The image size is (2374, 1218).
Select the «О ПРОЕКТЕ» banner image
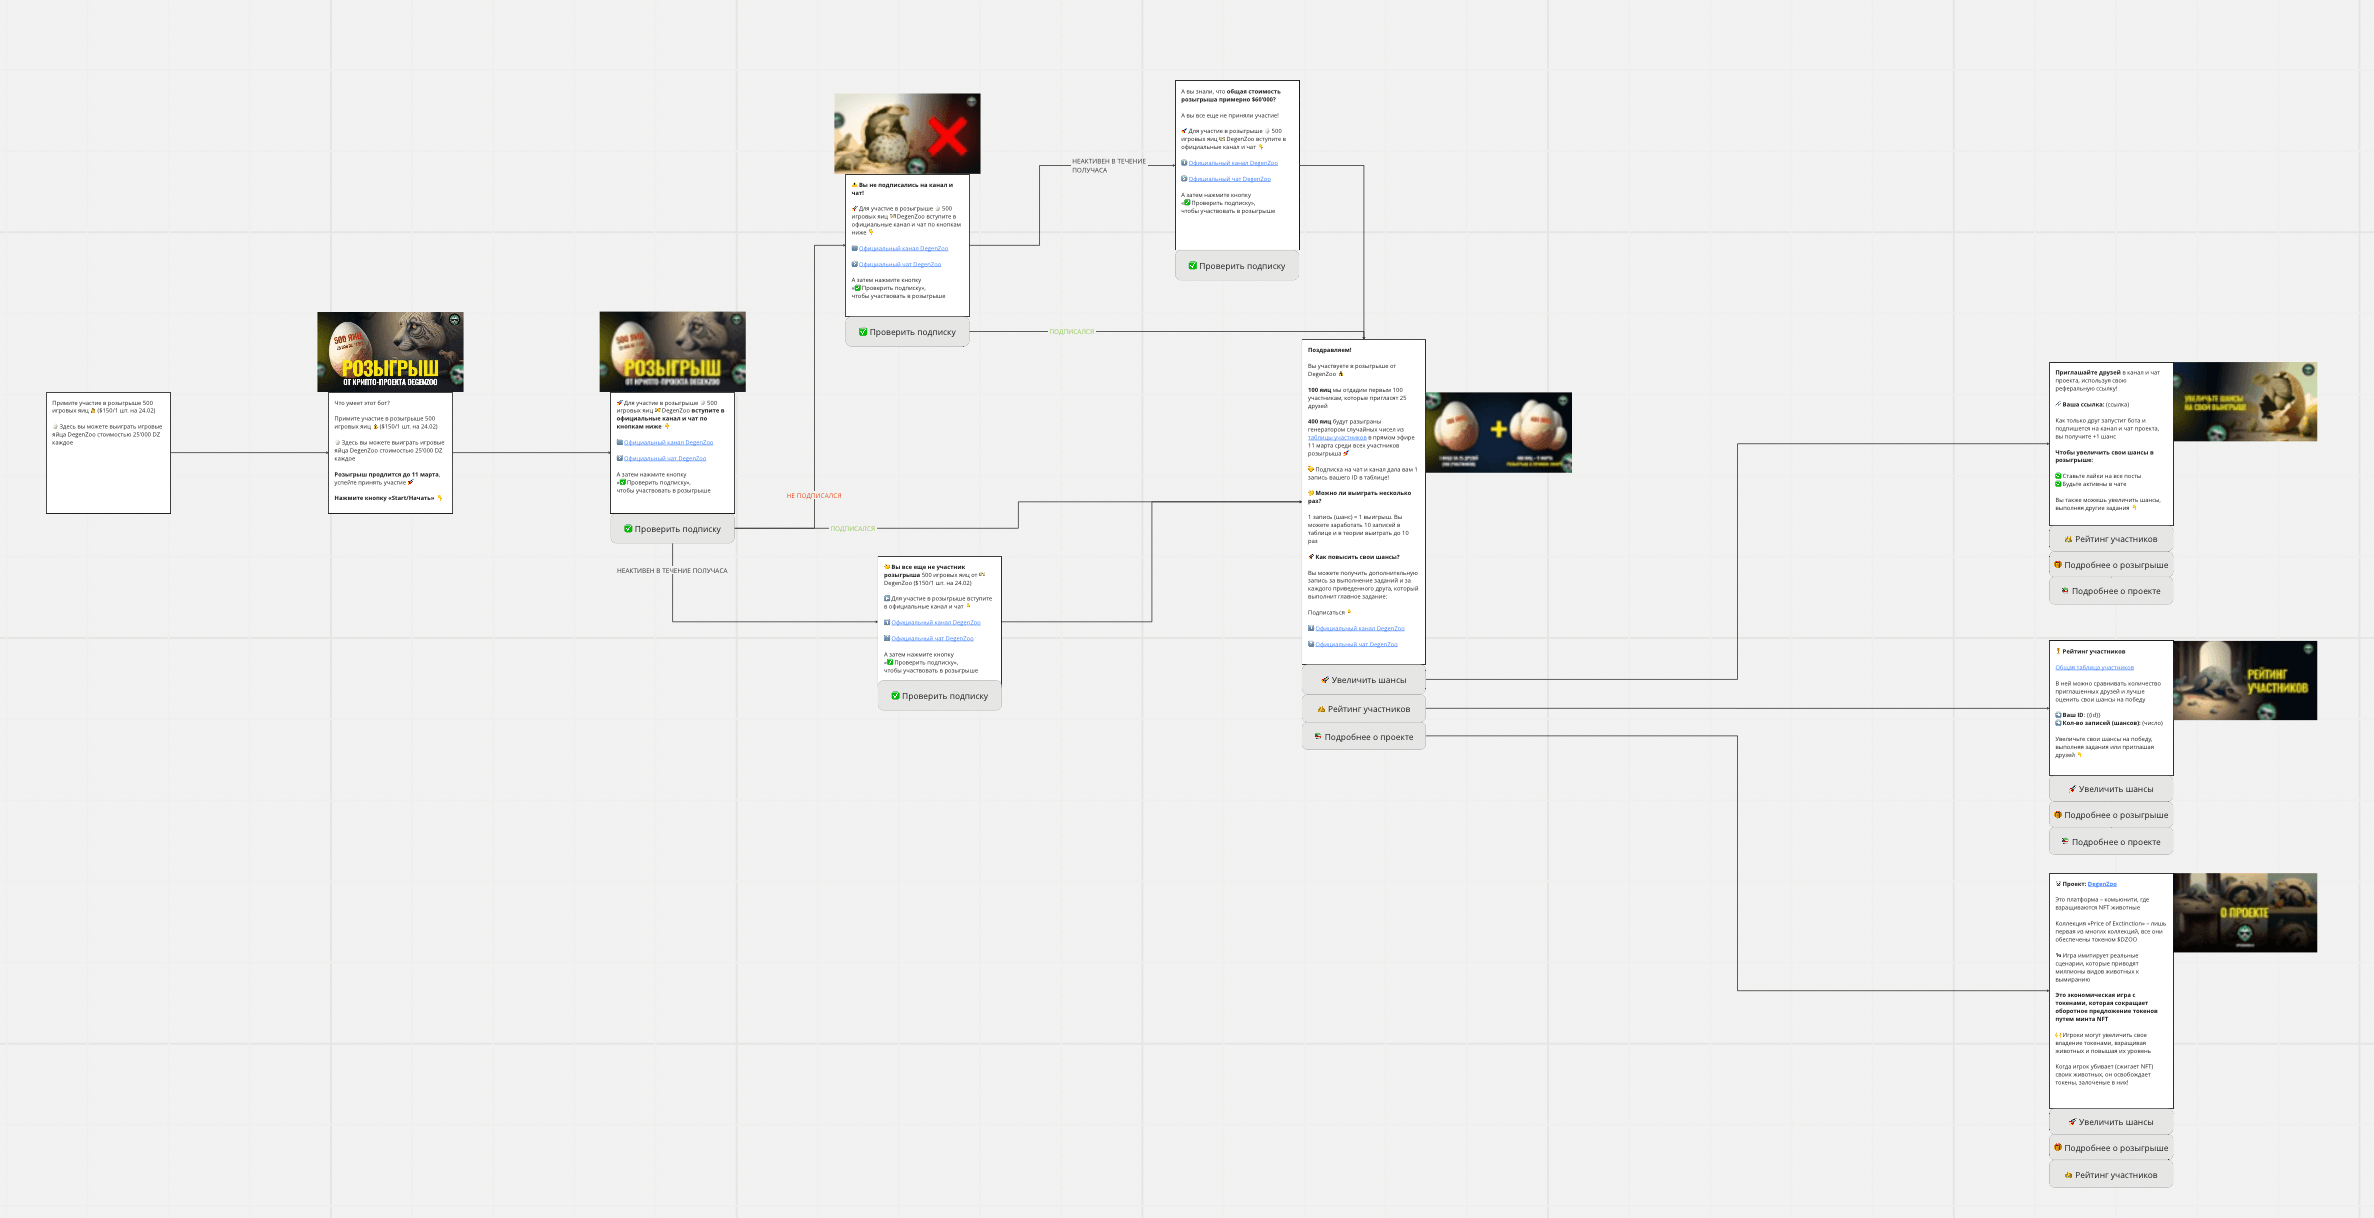click(x=2245, y=912)
